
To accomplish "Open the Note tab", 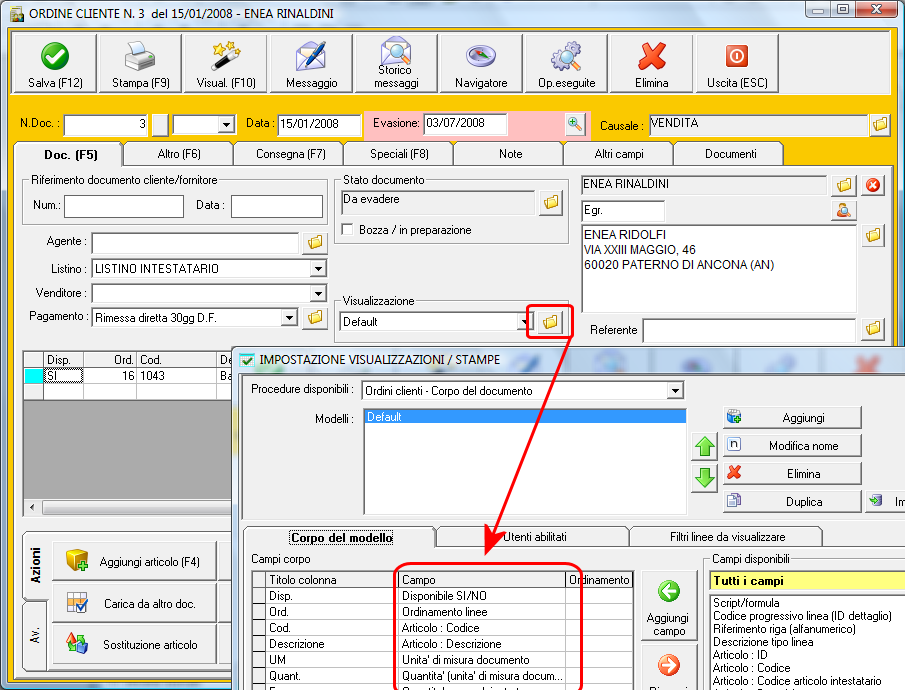I will click(x=510, y=154).
